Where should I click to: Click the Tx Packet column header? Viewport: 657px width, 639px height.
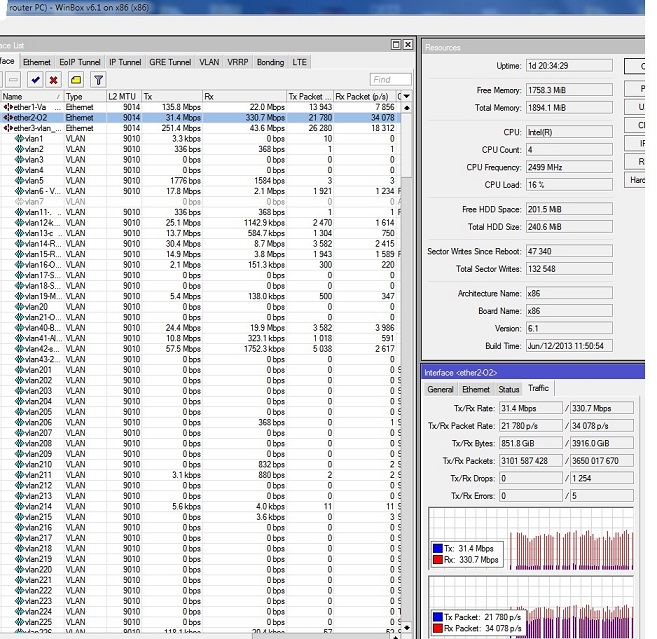[x=310, y=96]
